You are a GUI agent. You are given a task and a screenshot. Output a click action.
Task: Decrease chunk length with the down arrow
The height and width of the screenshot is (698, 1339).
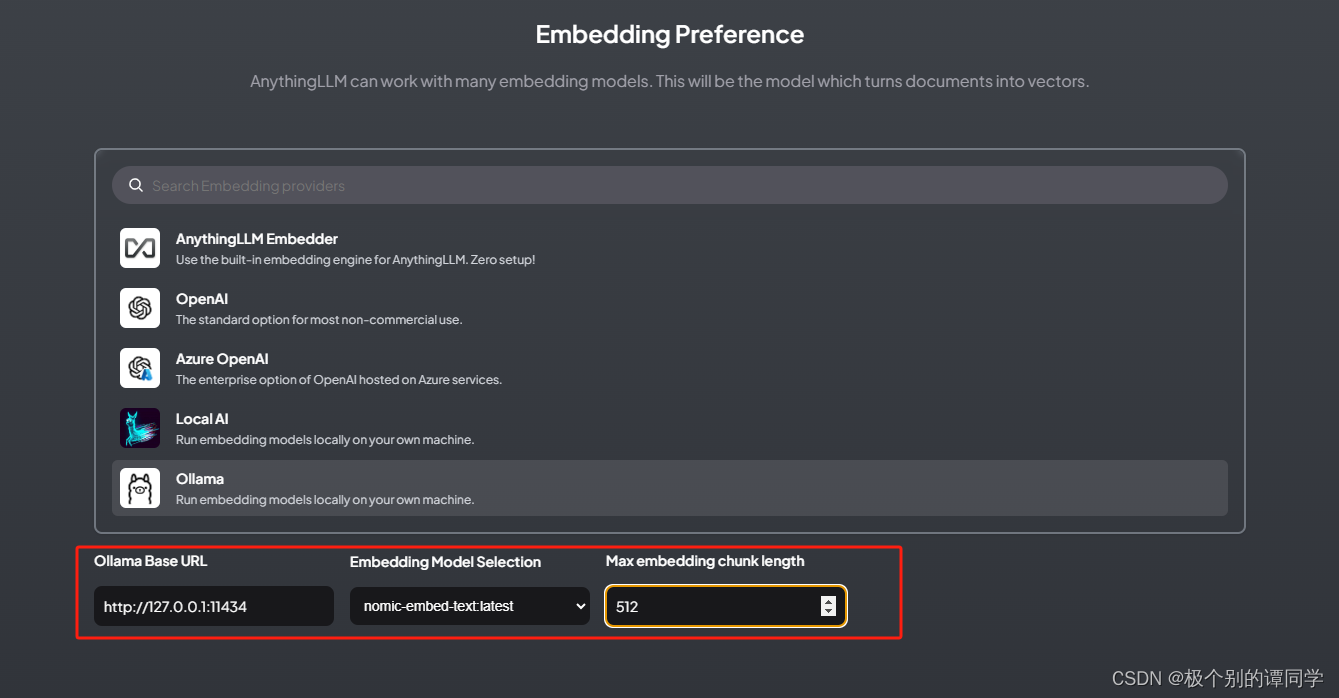pyautogui.click(x=828, y=611)
